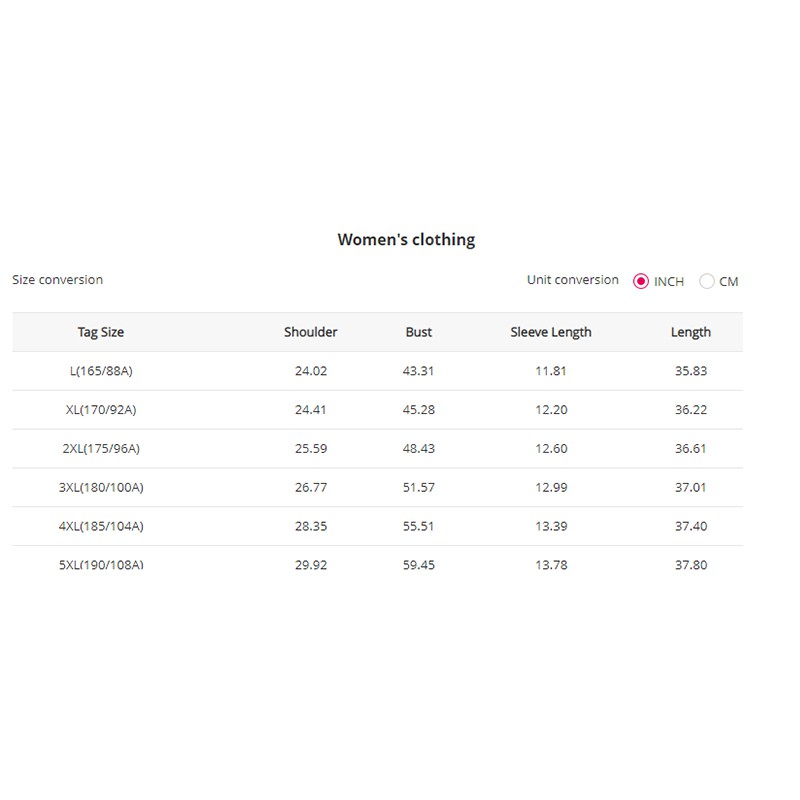The width and height of the screenshot is (800, 800).
Task: Click the 12.99 sleeve length for 3XL
Action: click(x=551, y=487)
